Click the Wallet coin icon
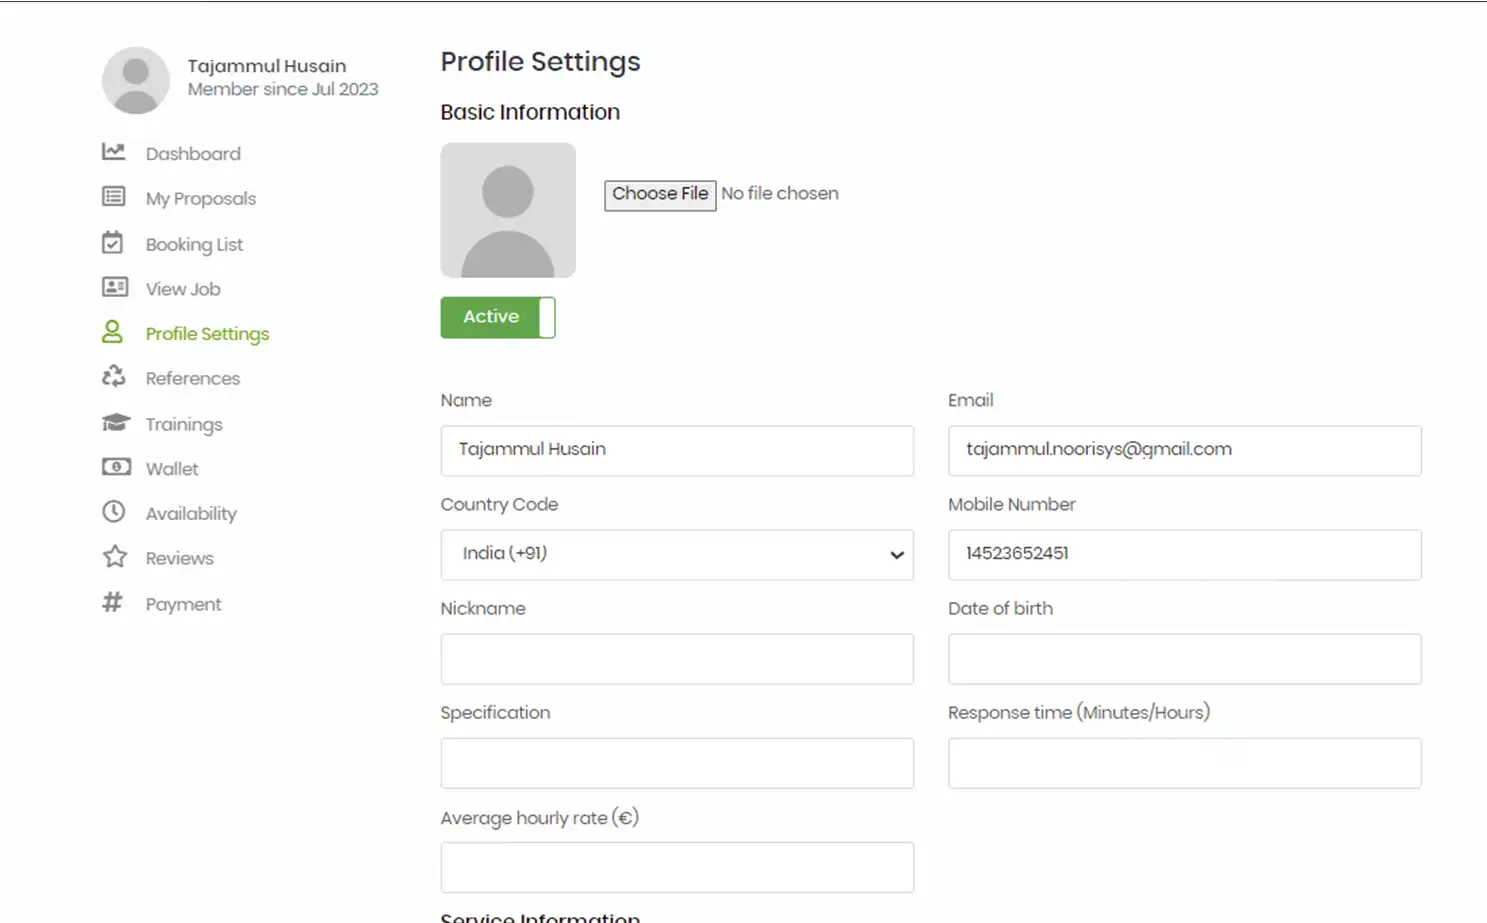 (x=115, y=467)
